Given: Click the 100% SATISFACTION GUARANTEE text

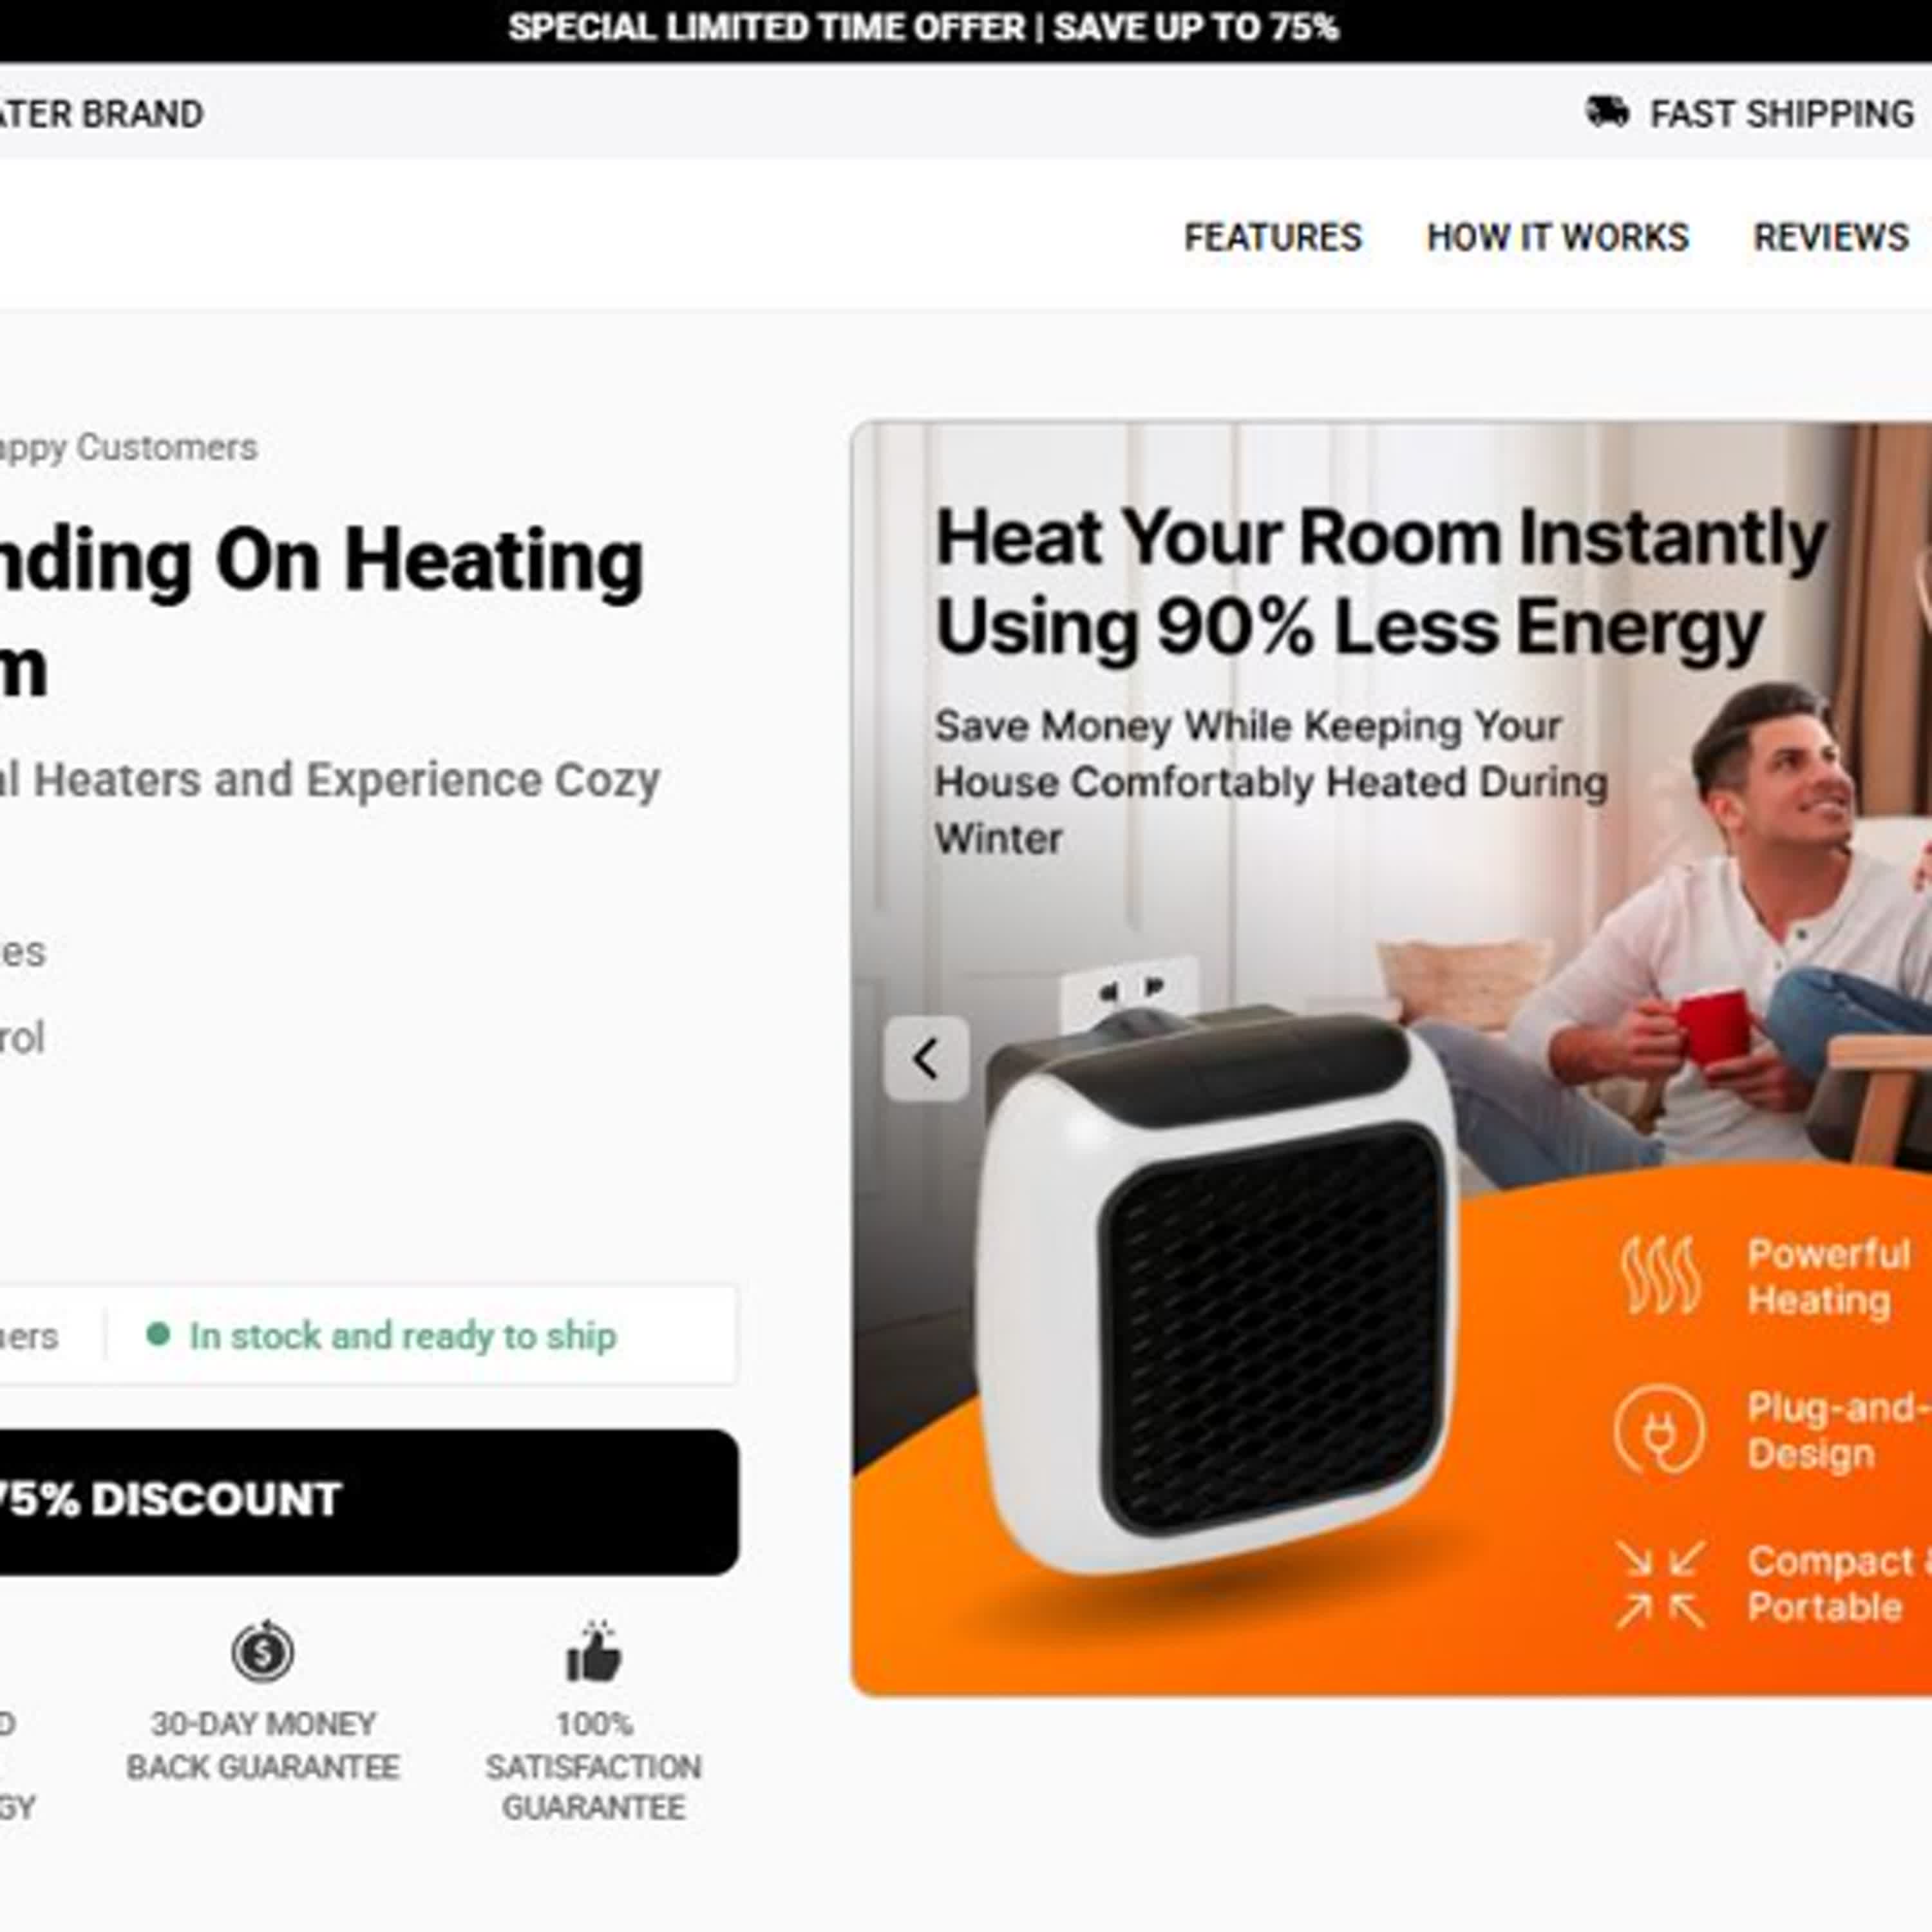Looking at the screenshot, I should tap(594, 1766).
